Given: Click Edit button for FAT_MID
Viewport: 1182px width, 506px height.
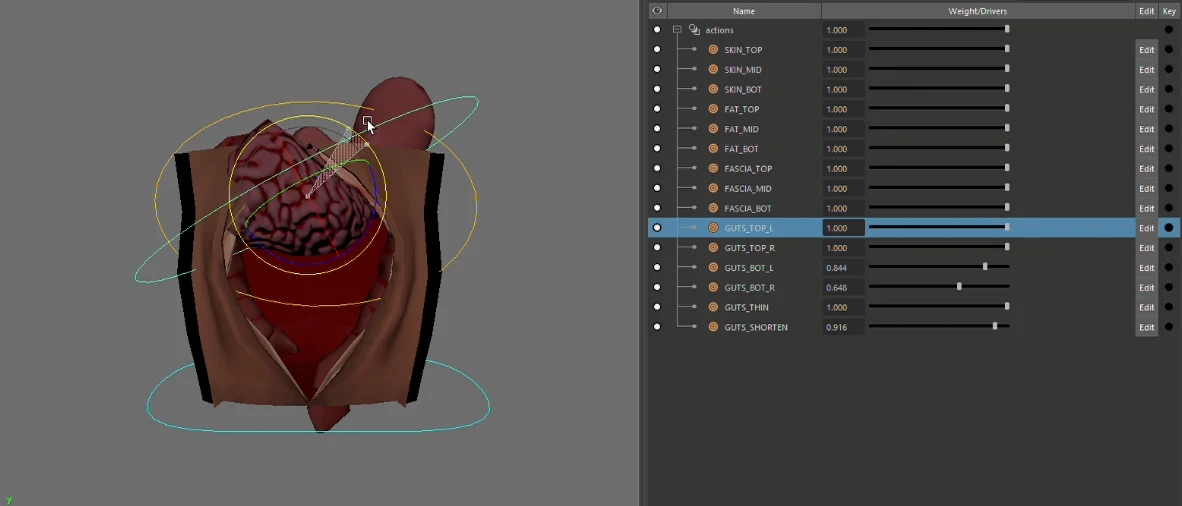Looking at the screenshot, I should pyautogui.click(x=1147, y=129).
